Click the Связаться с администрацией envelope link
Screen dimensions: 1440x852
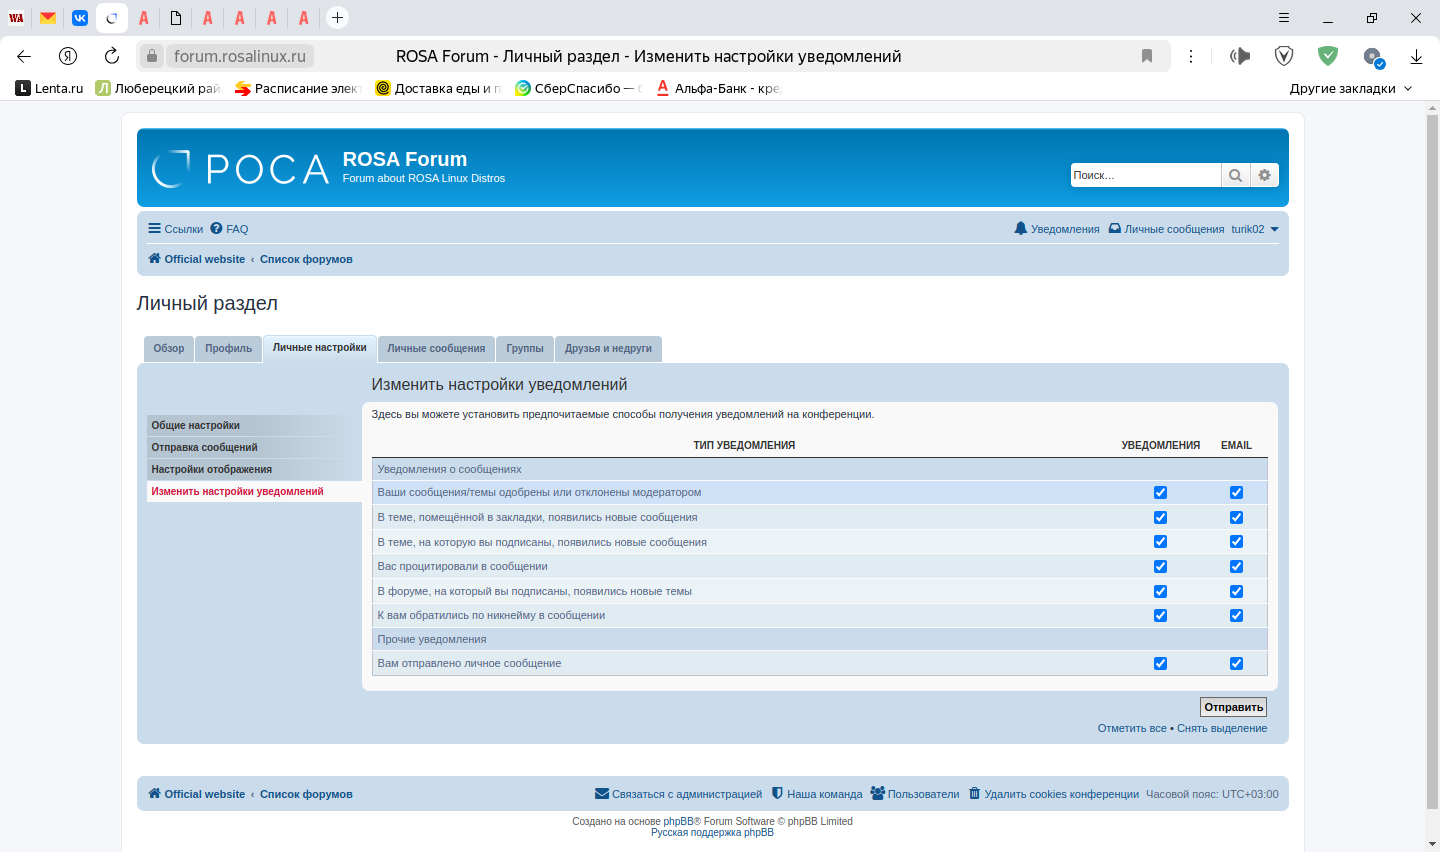point(678,794)
